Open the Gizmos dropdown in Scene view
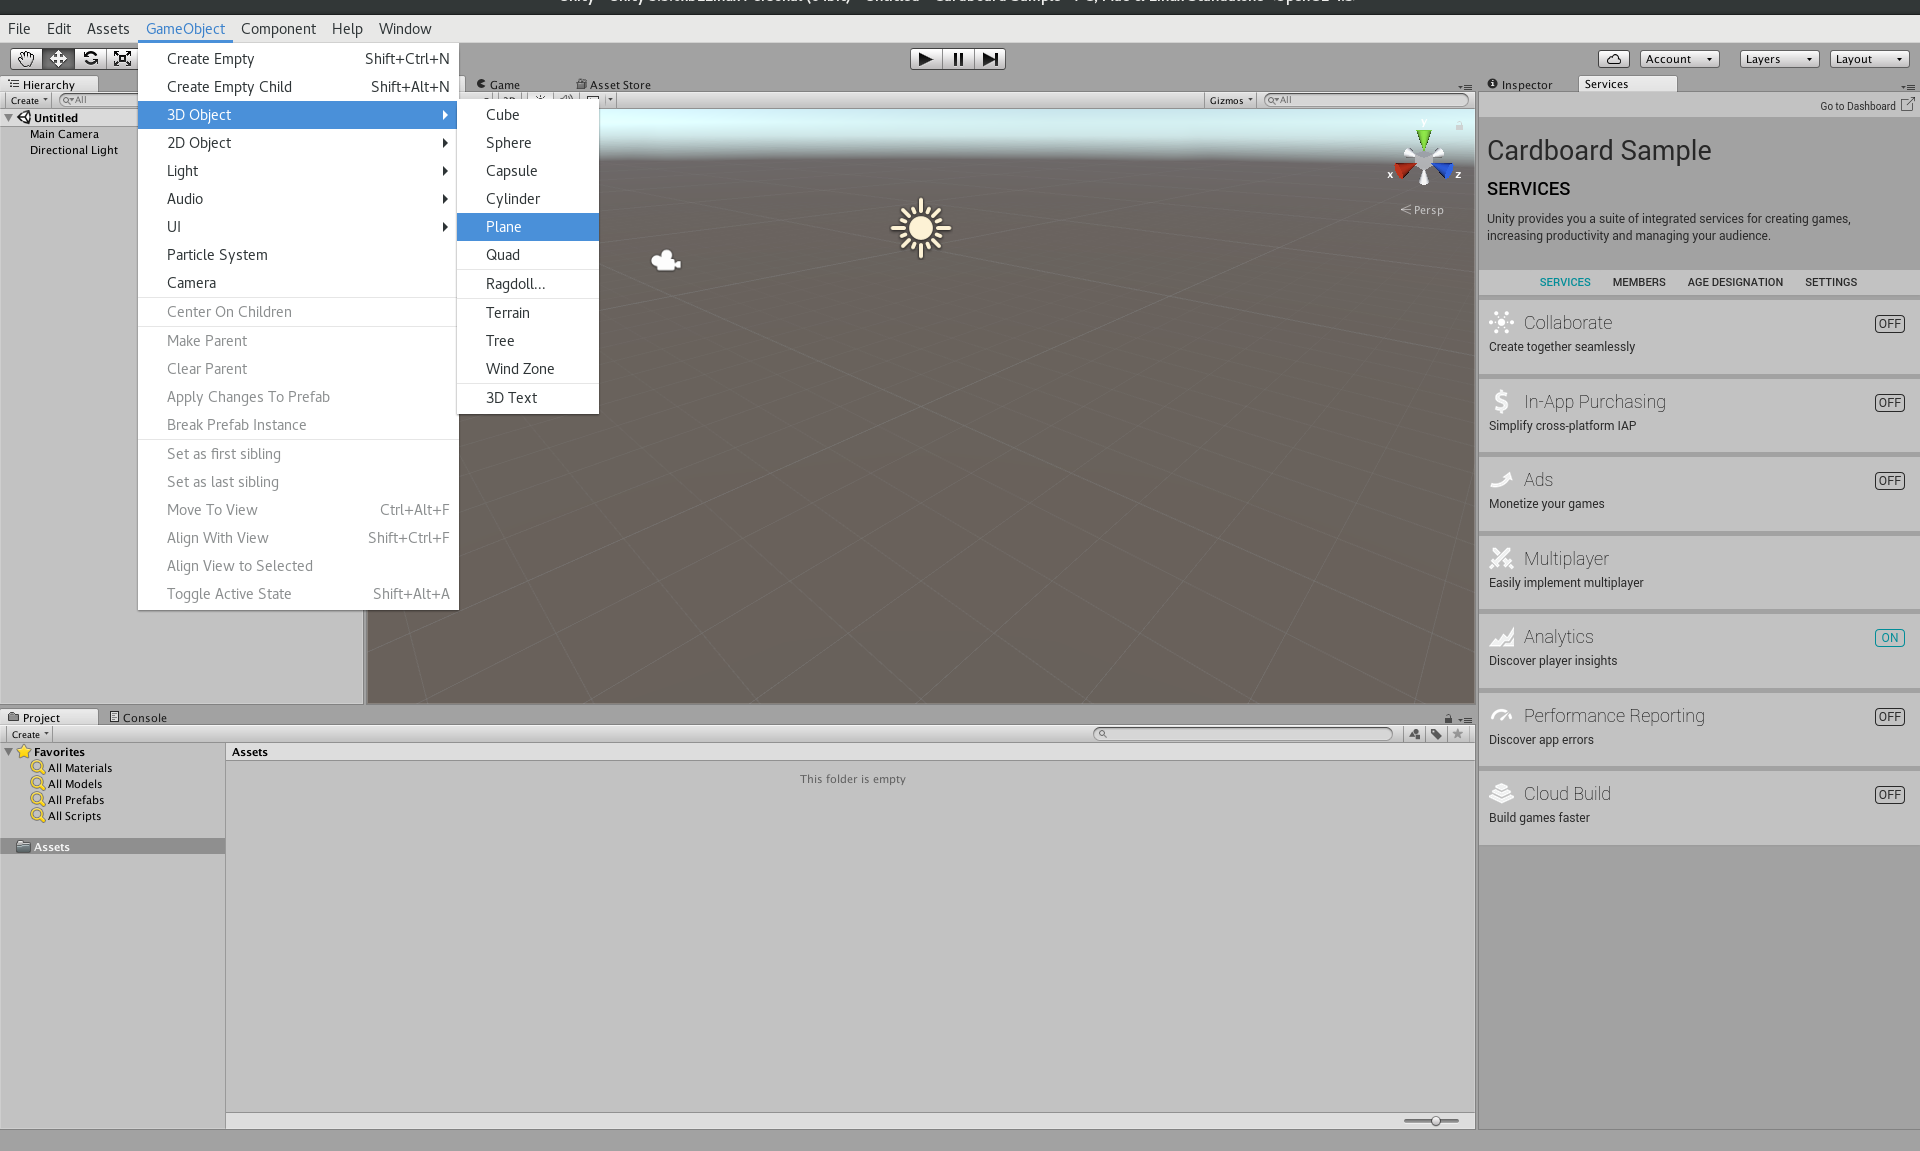 tap(1230, 100)
